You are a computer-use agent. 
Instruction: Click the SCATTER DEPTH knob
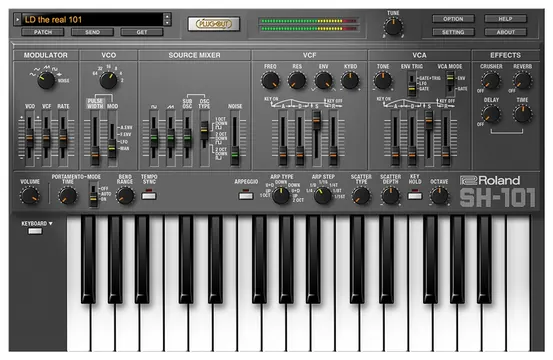pyautogui.click(x=390, y=196)
